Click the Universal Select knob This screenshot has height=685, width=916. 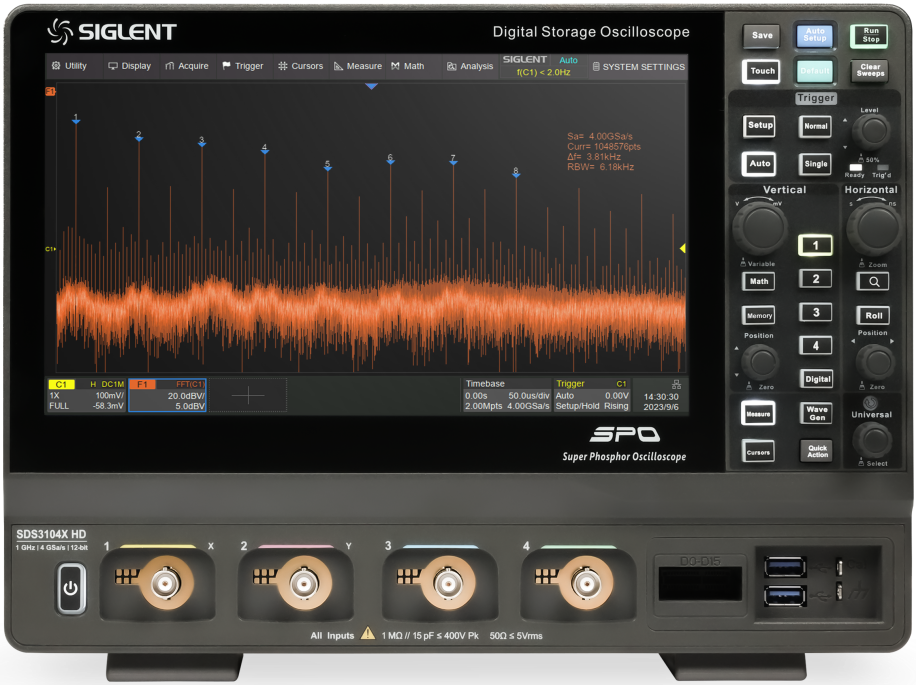point(872,440)
